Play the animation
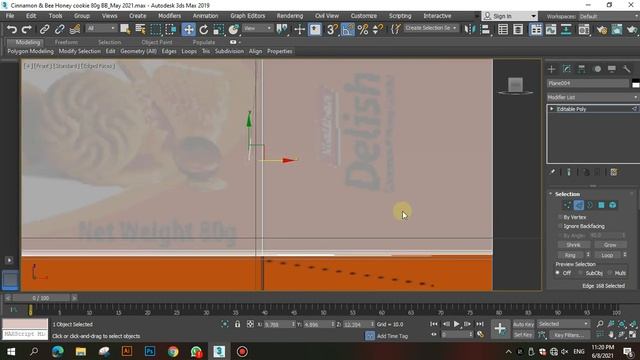Screen dimensions: 640x360 point(456,324)
